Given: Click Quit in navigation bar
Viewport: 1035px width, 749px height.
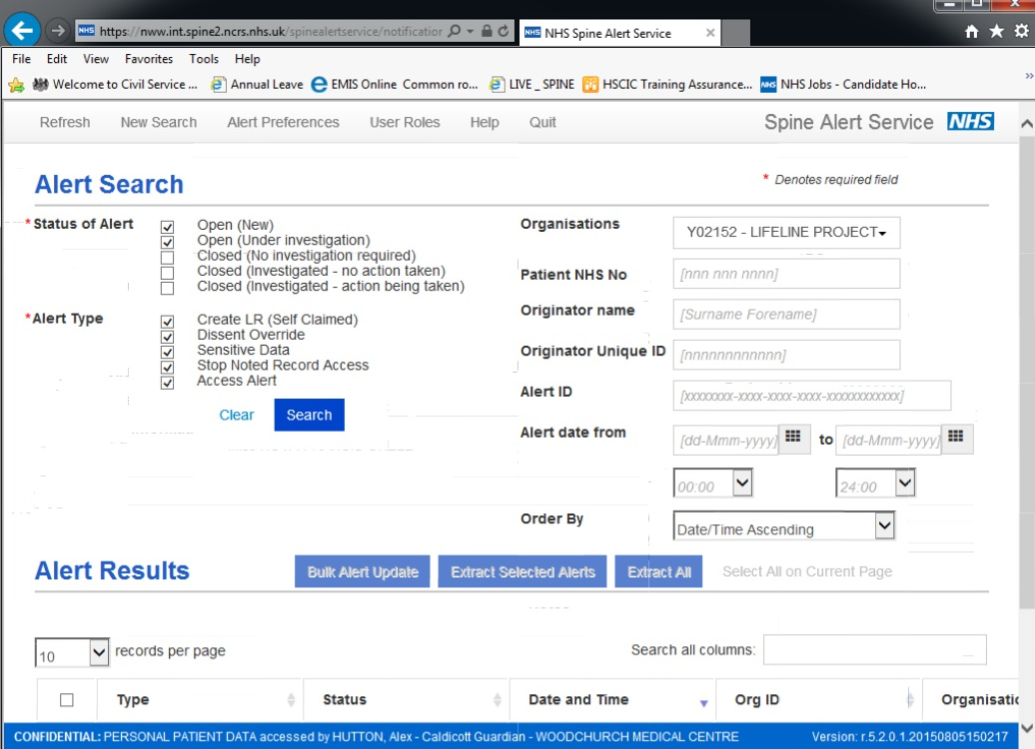Looking at the screenshot, I should [543, 122].
